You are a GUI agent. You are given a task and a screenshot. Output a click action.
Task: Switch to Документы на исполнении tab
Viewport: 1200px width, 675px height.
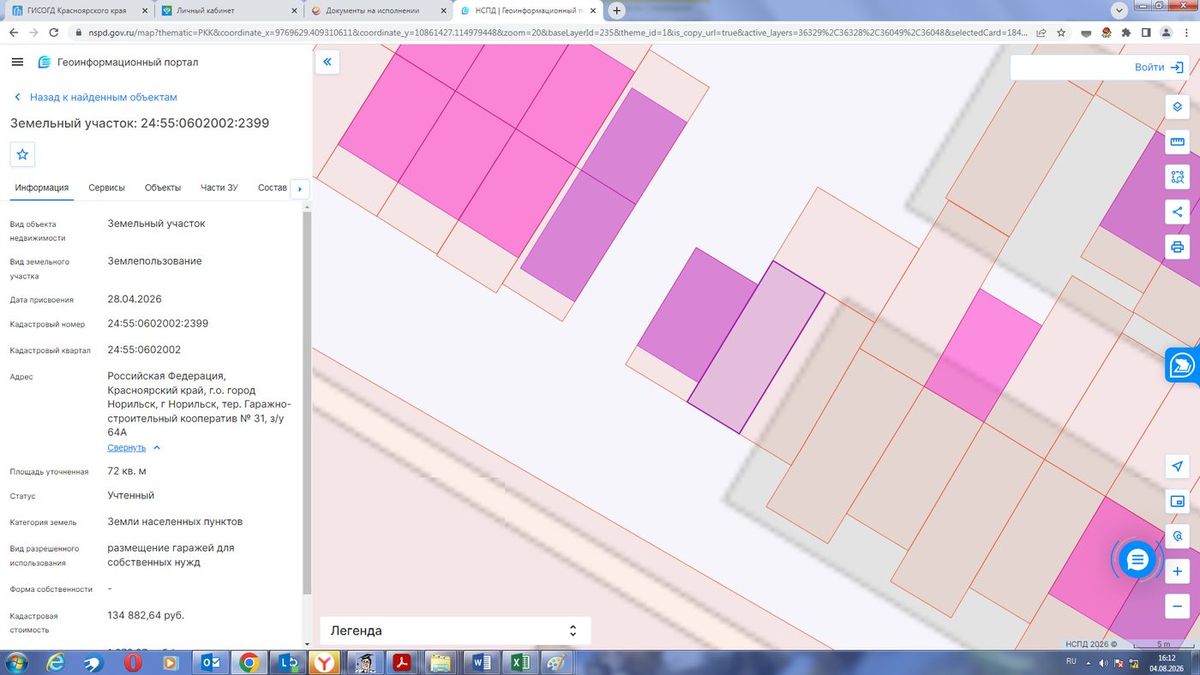(378, 11)
